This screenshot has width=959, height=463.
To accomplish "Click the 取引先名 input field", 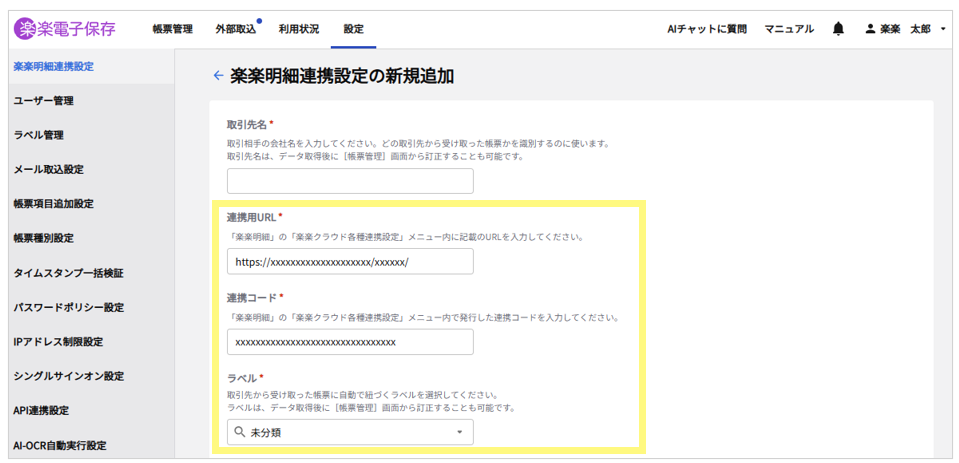I will point(350,181).
